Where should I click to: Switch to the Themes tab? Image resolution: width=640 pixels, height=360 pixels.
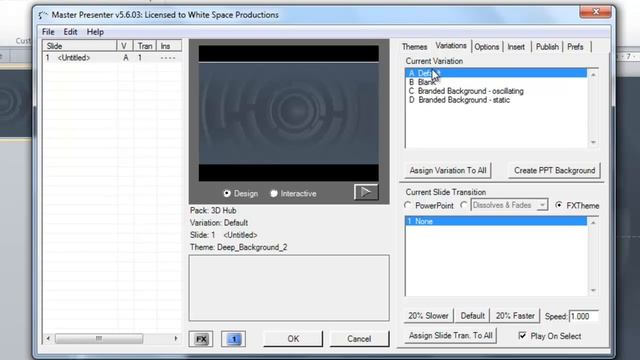[x=414, y=47]
